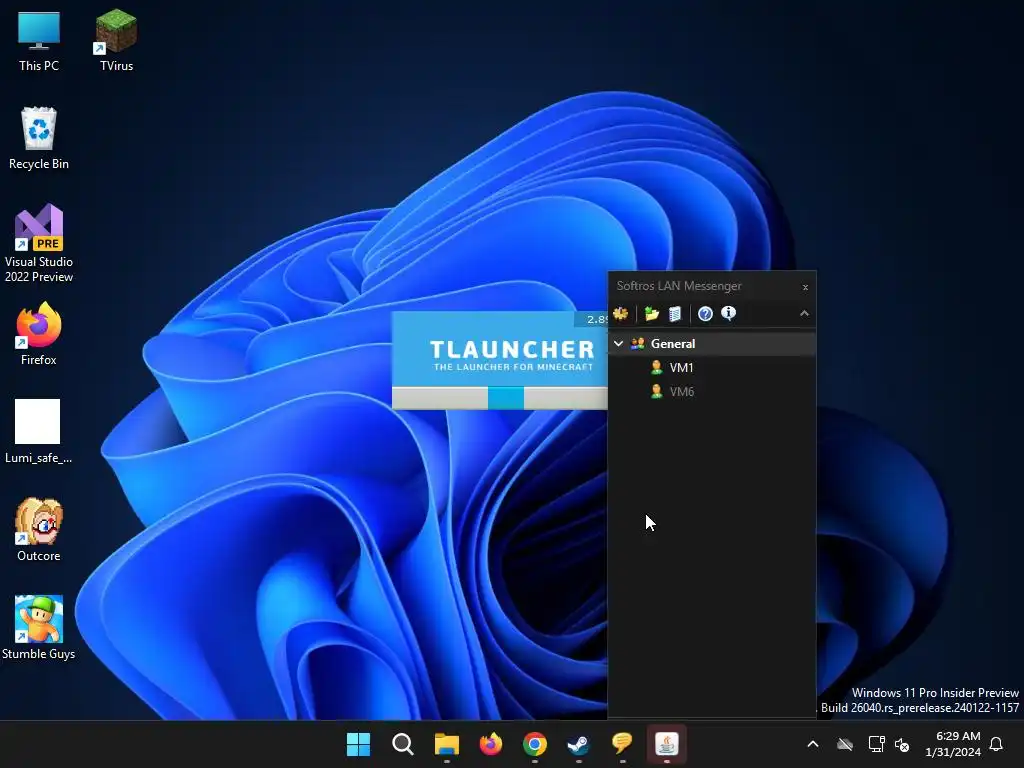Open the notifications bell
Screen dimensions: 1024x768
997,744
